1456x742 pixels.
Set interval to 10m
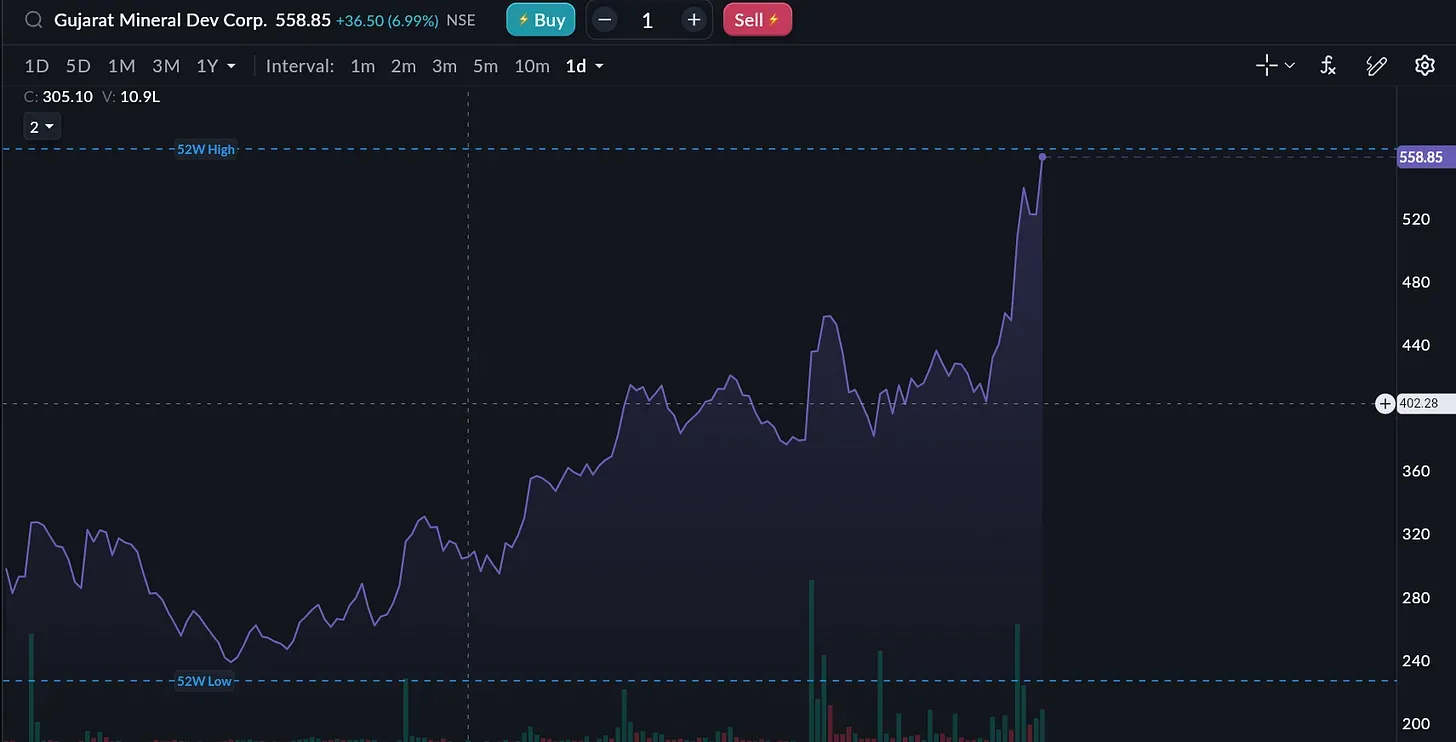pyautogui.click(x=531, y=66)
